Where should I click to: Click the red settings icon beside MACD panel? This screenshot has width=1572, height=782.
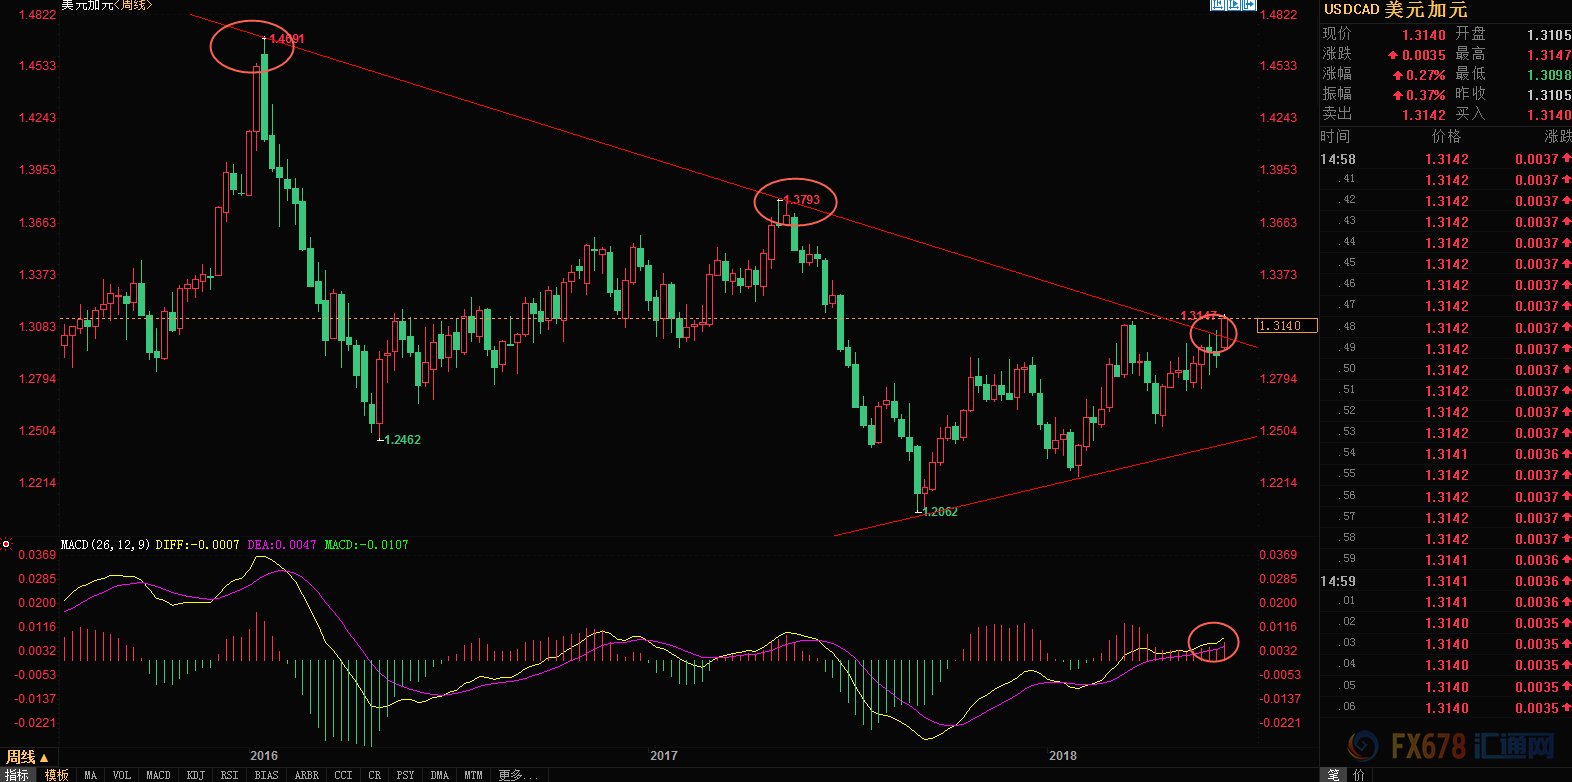[6, 545]
